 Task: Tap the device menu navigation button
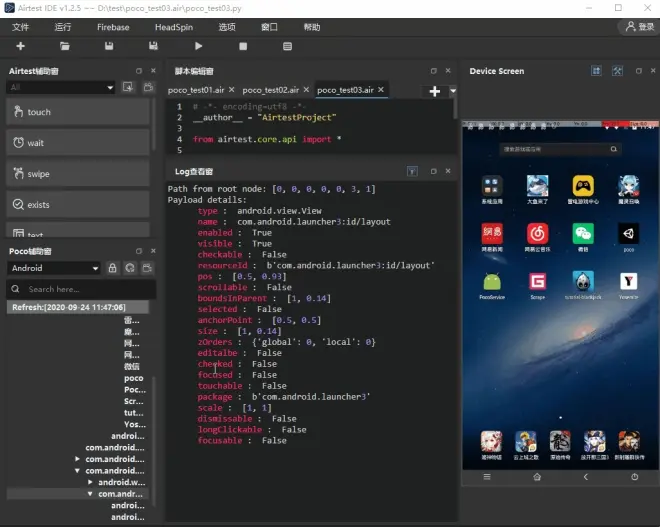487,477
